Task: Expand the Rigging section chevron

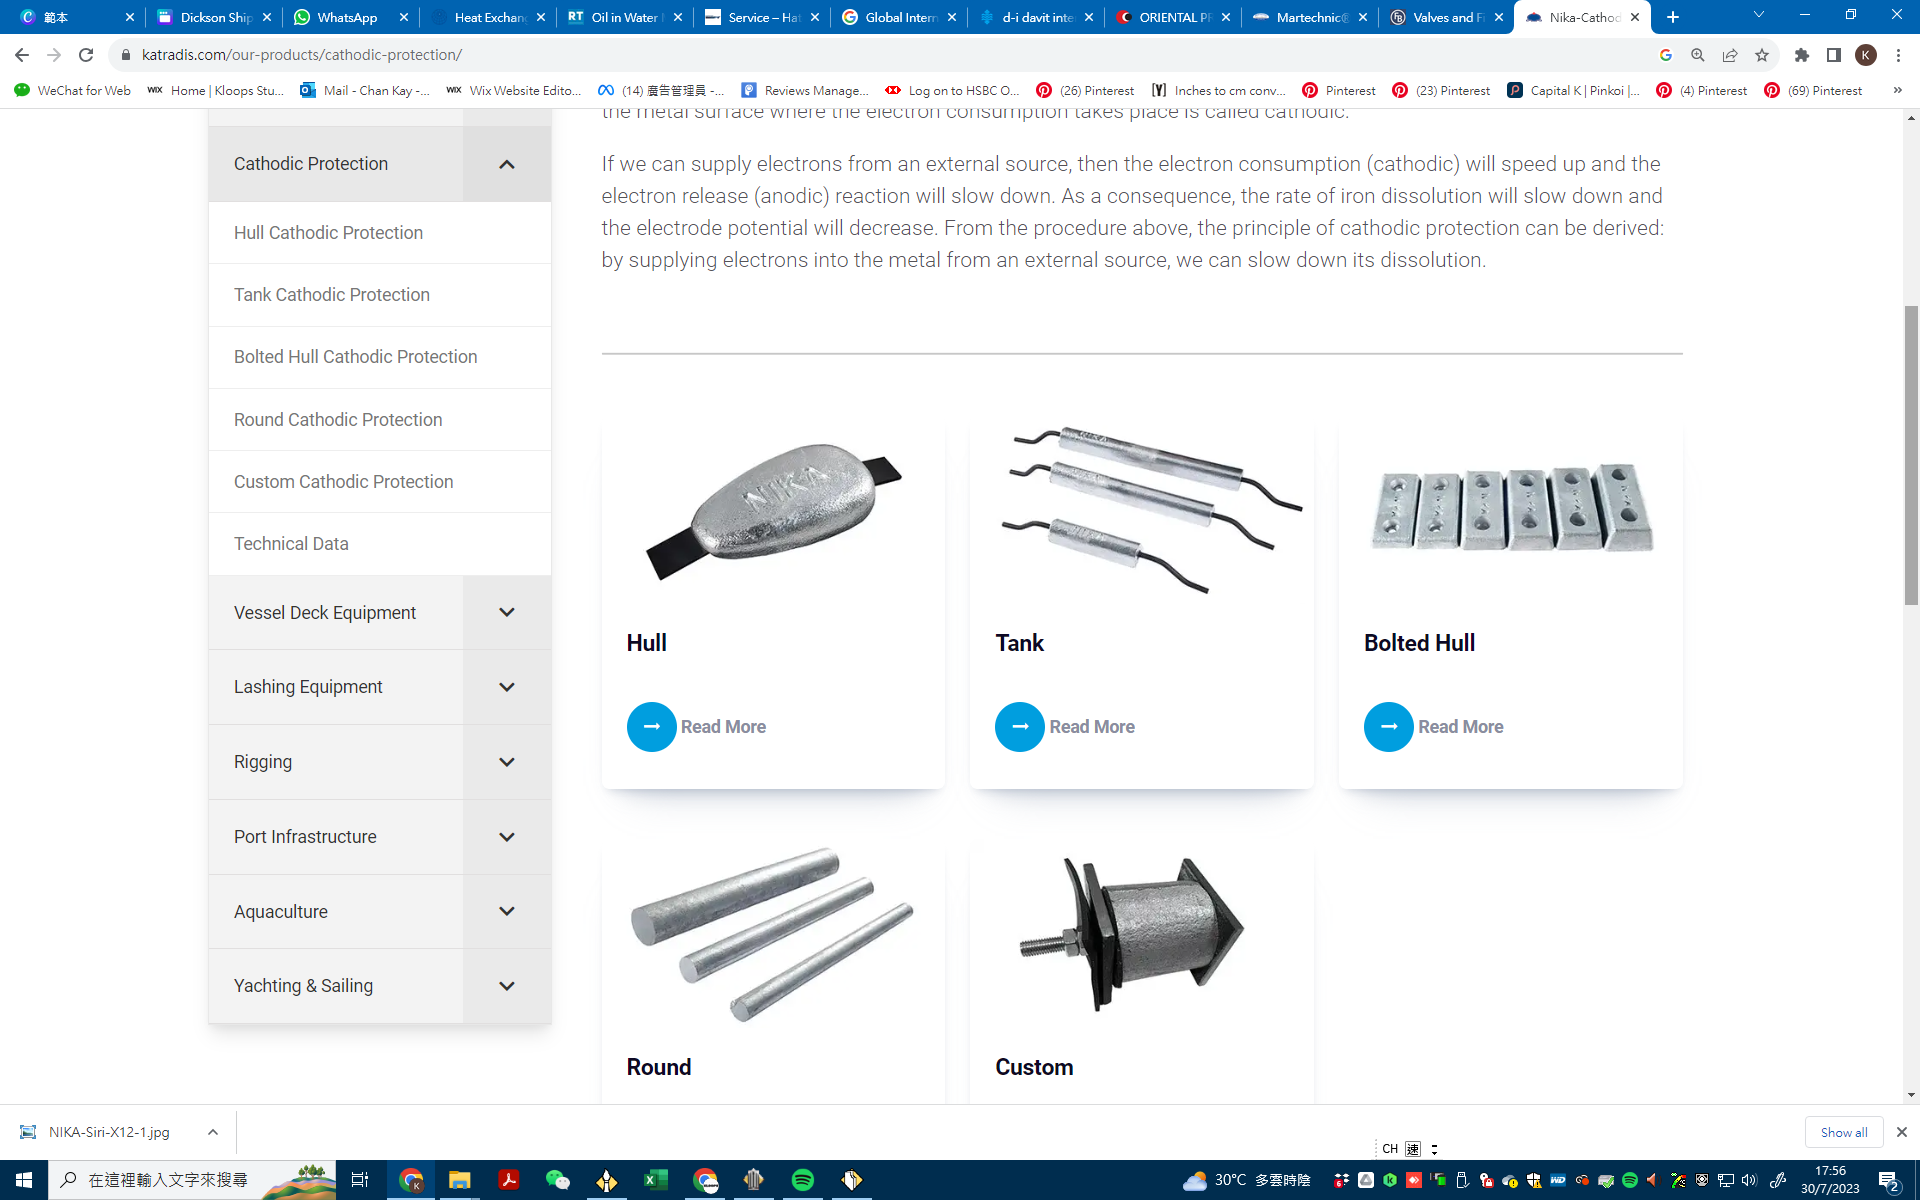Action: point(506,762)
